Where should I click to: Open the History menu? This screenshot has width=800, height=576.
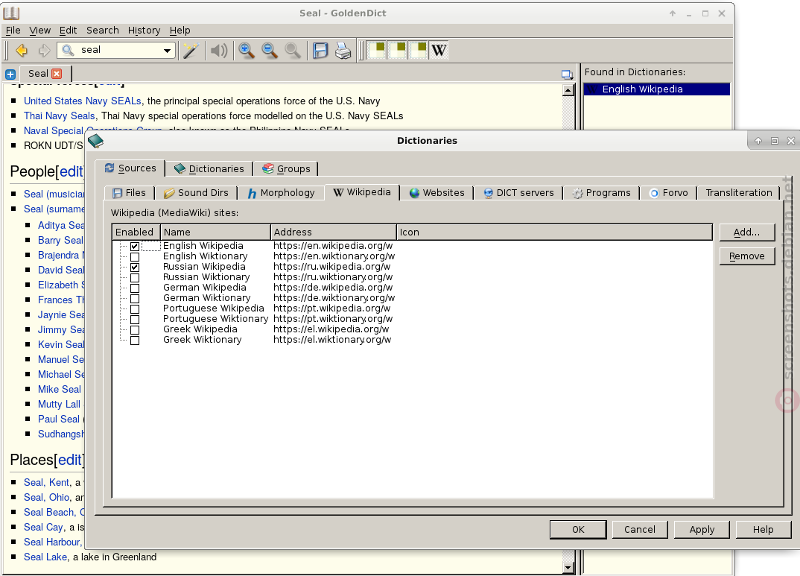pyautogui.click(x=144, y=31)
